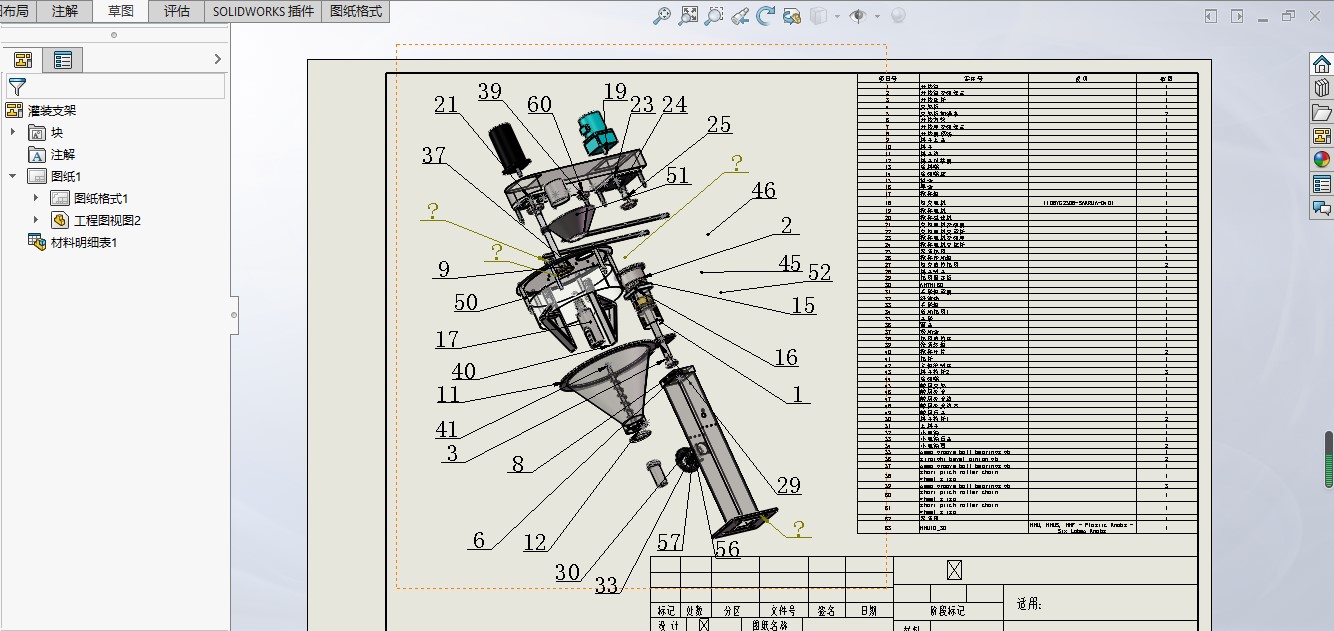Open the Custom Properties icon in task pane
The image size is (1334, 631).
click(x=1321, y=184)
